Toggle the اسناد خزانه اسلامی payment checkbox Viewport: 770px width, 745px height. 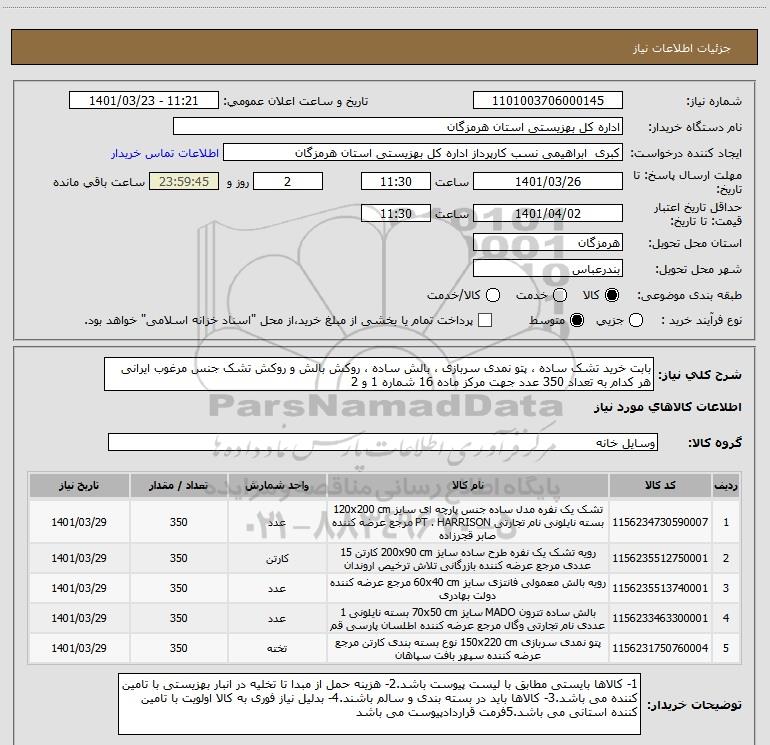(485, 321)
